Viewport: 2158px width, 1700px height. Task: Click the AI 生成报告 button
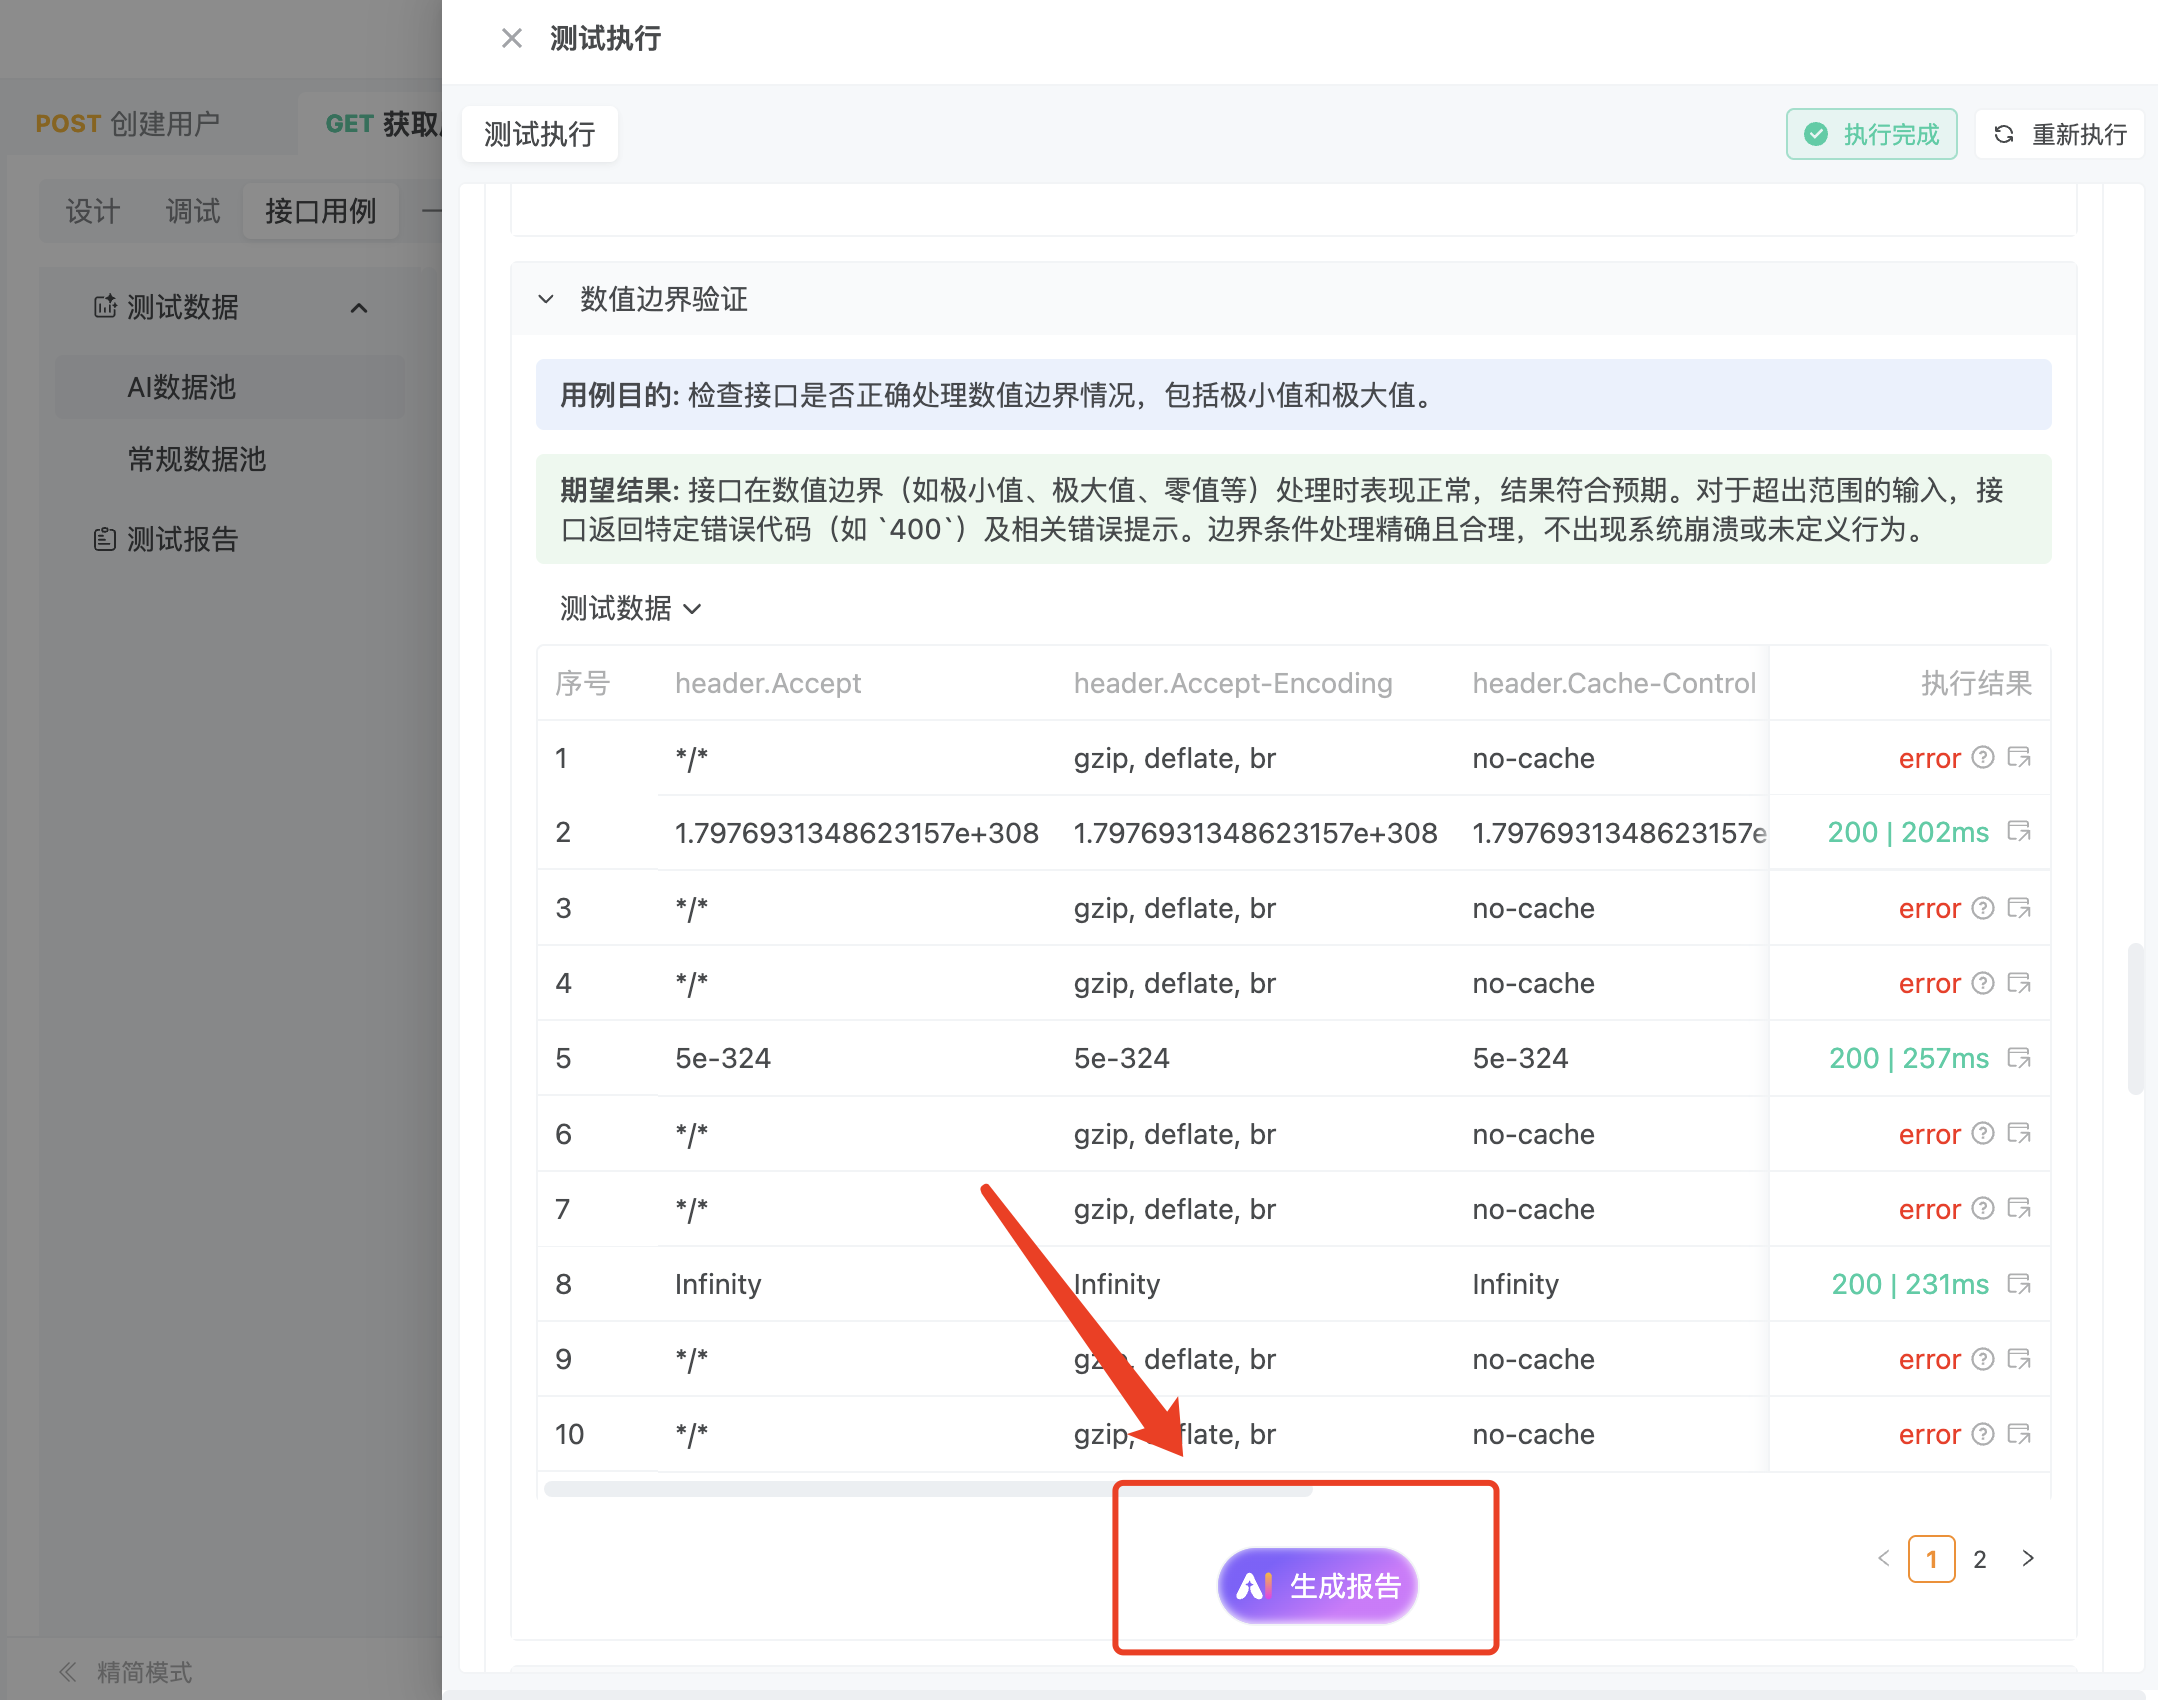point(1318,1586)
